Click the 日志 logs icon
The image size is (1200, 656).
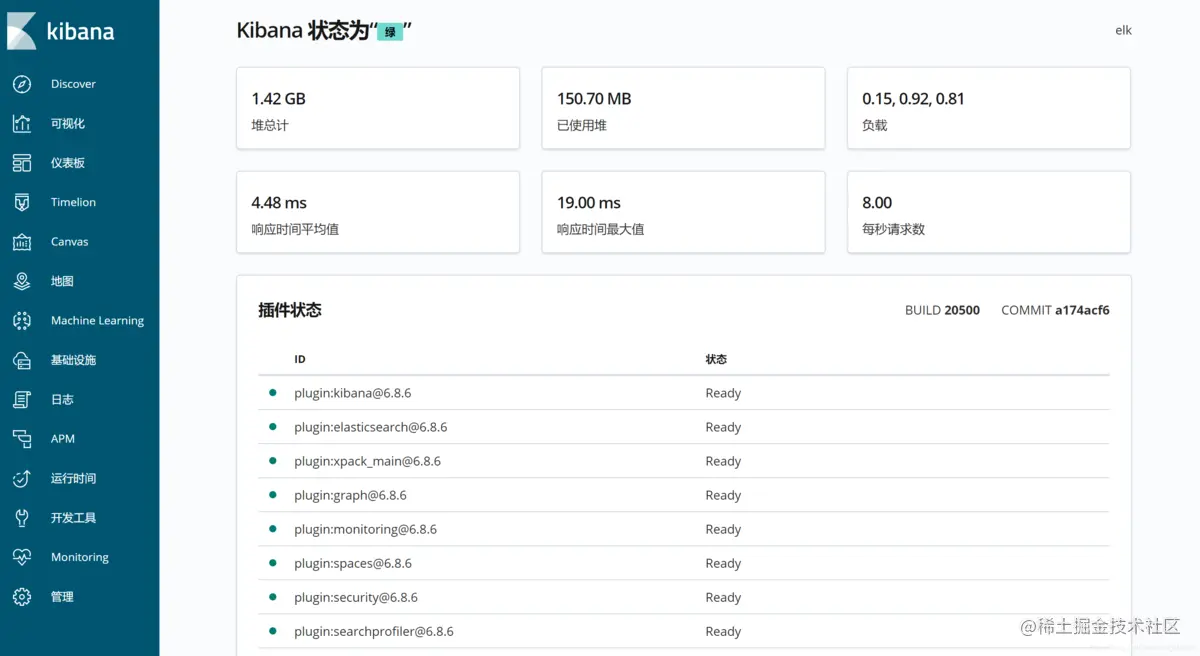click(22, 399)
